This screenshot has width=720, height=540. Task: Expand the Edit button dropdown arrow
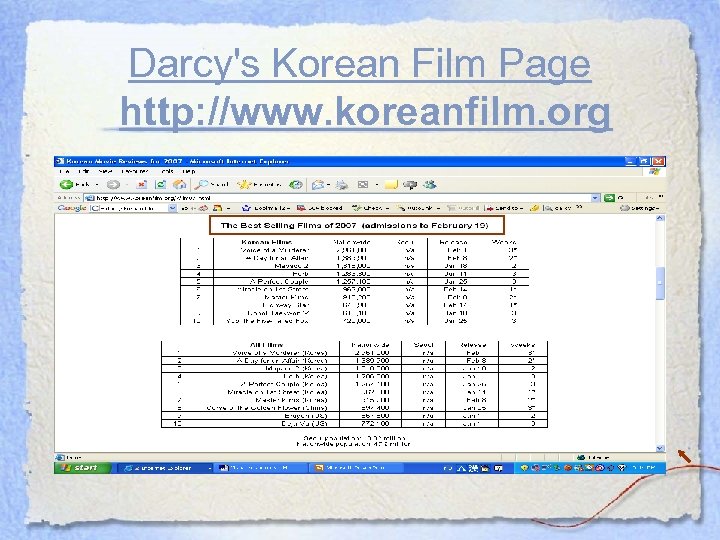click(x=377, y=185)
